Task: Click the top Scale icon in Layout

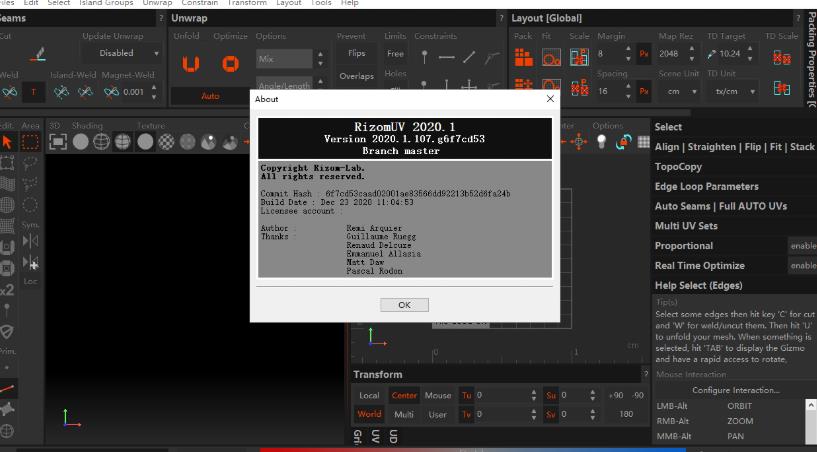Action: tap(579, 57)
